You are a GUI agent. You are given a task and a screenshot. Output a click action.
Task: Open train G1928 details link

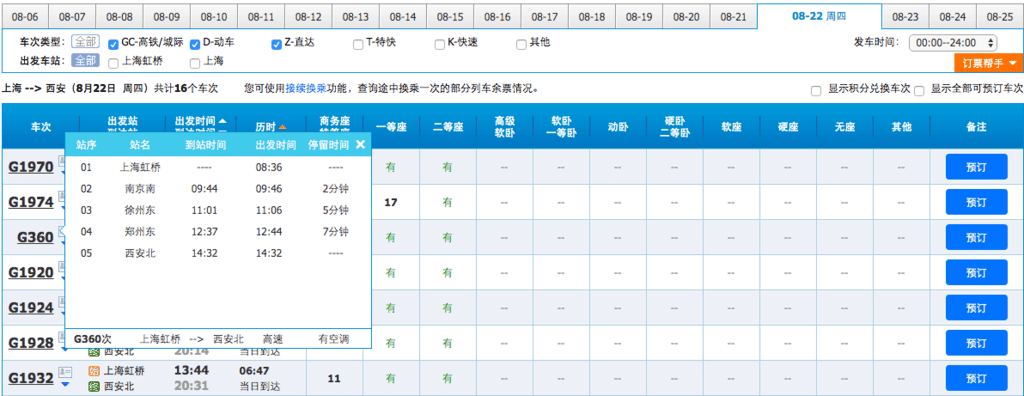click(x=31, y=343)
